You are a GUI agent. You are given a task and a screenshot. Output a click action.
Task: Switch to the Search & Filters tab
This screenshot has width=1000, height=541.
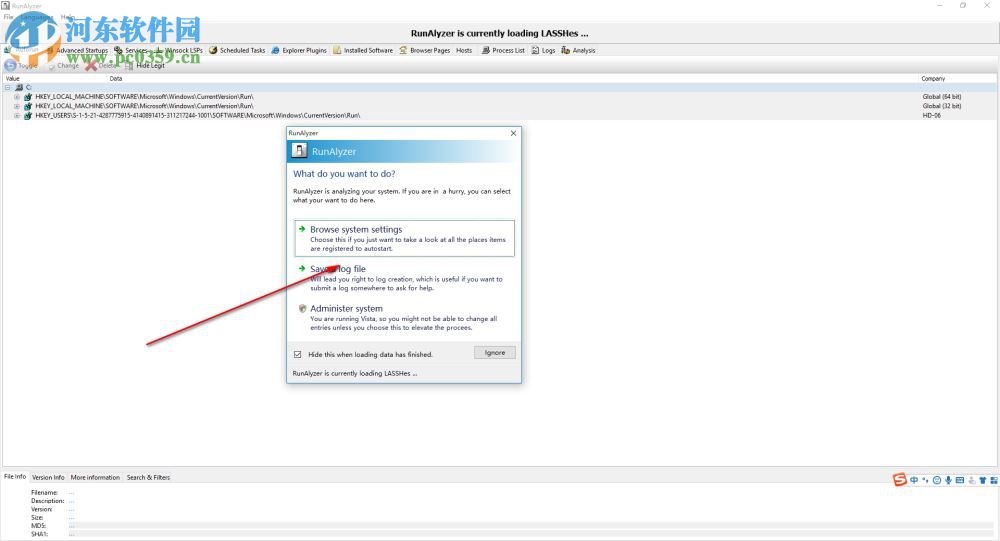point(148,477)
